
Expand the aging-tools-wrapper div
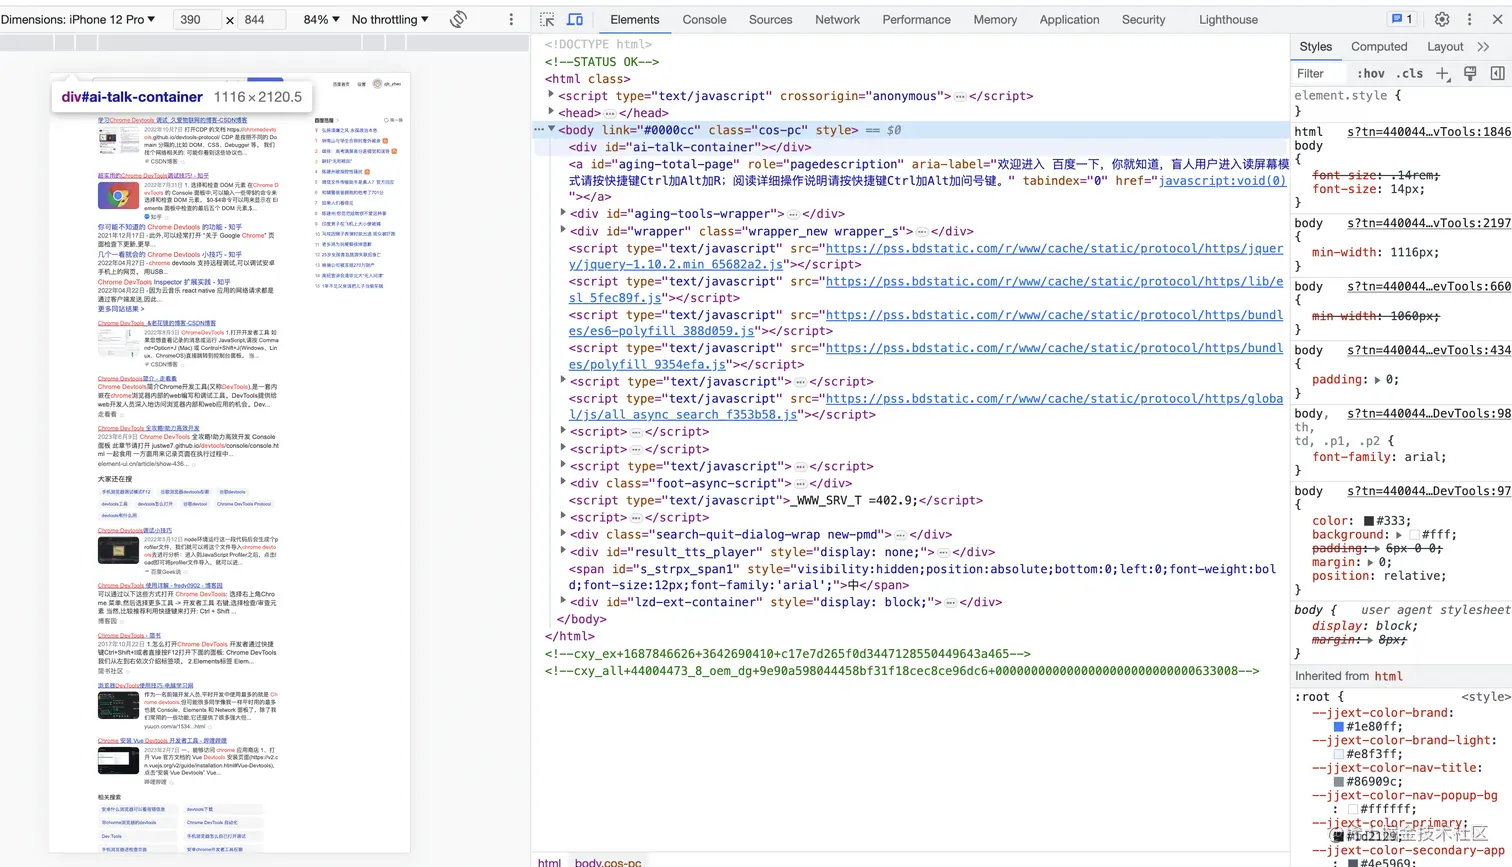click(x=563, y=213)
